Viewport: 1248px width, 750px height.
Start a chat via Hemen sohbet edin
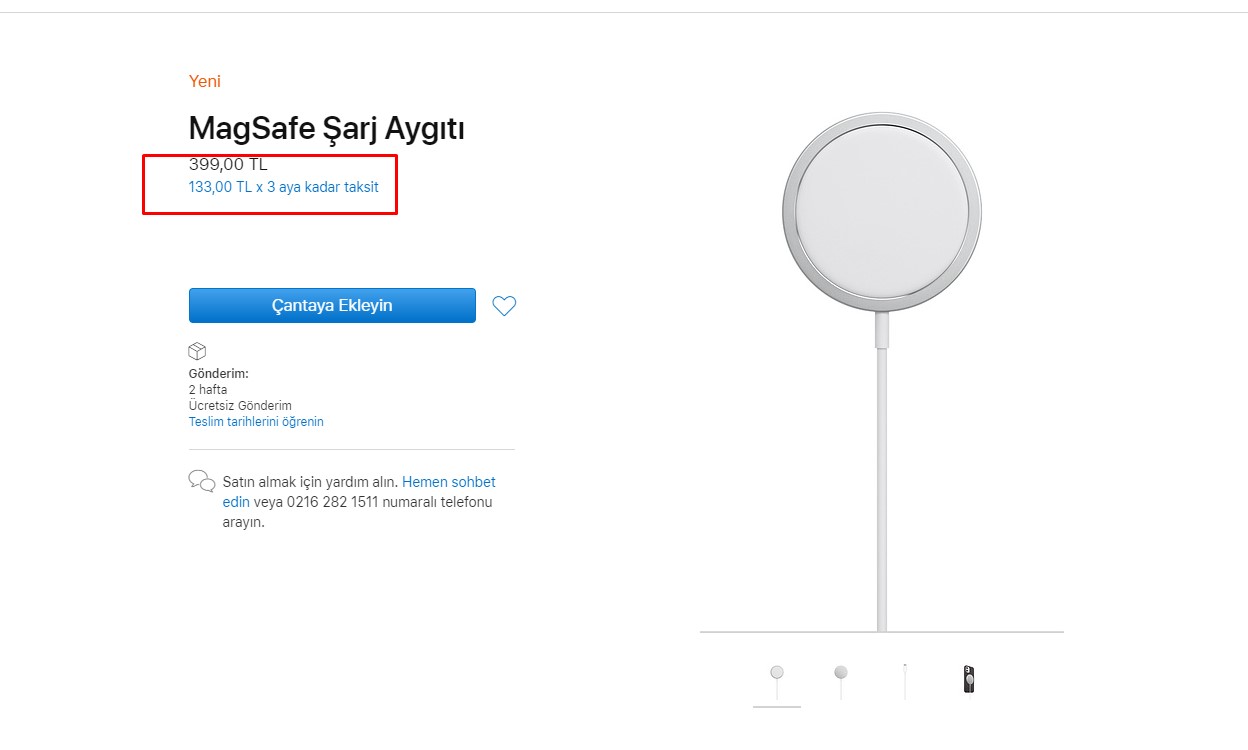[x=448, y=482]
